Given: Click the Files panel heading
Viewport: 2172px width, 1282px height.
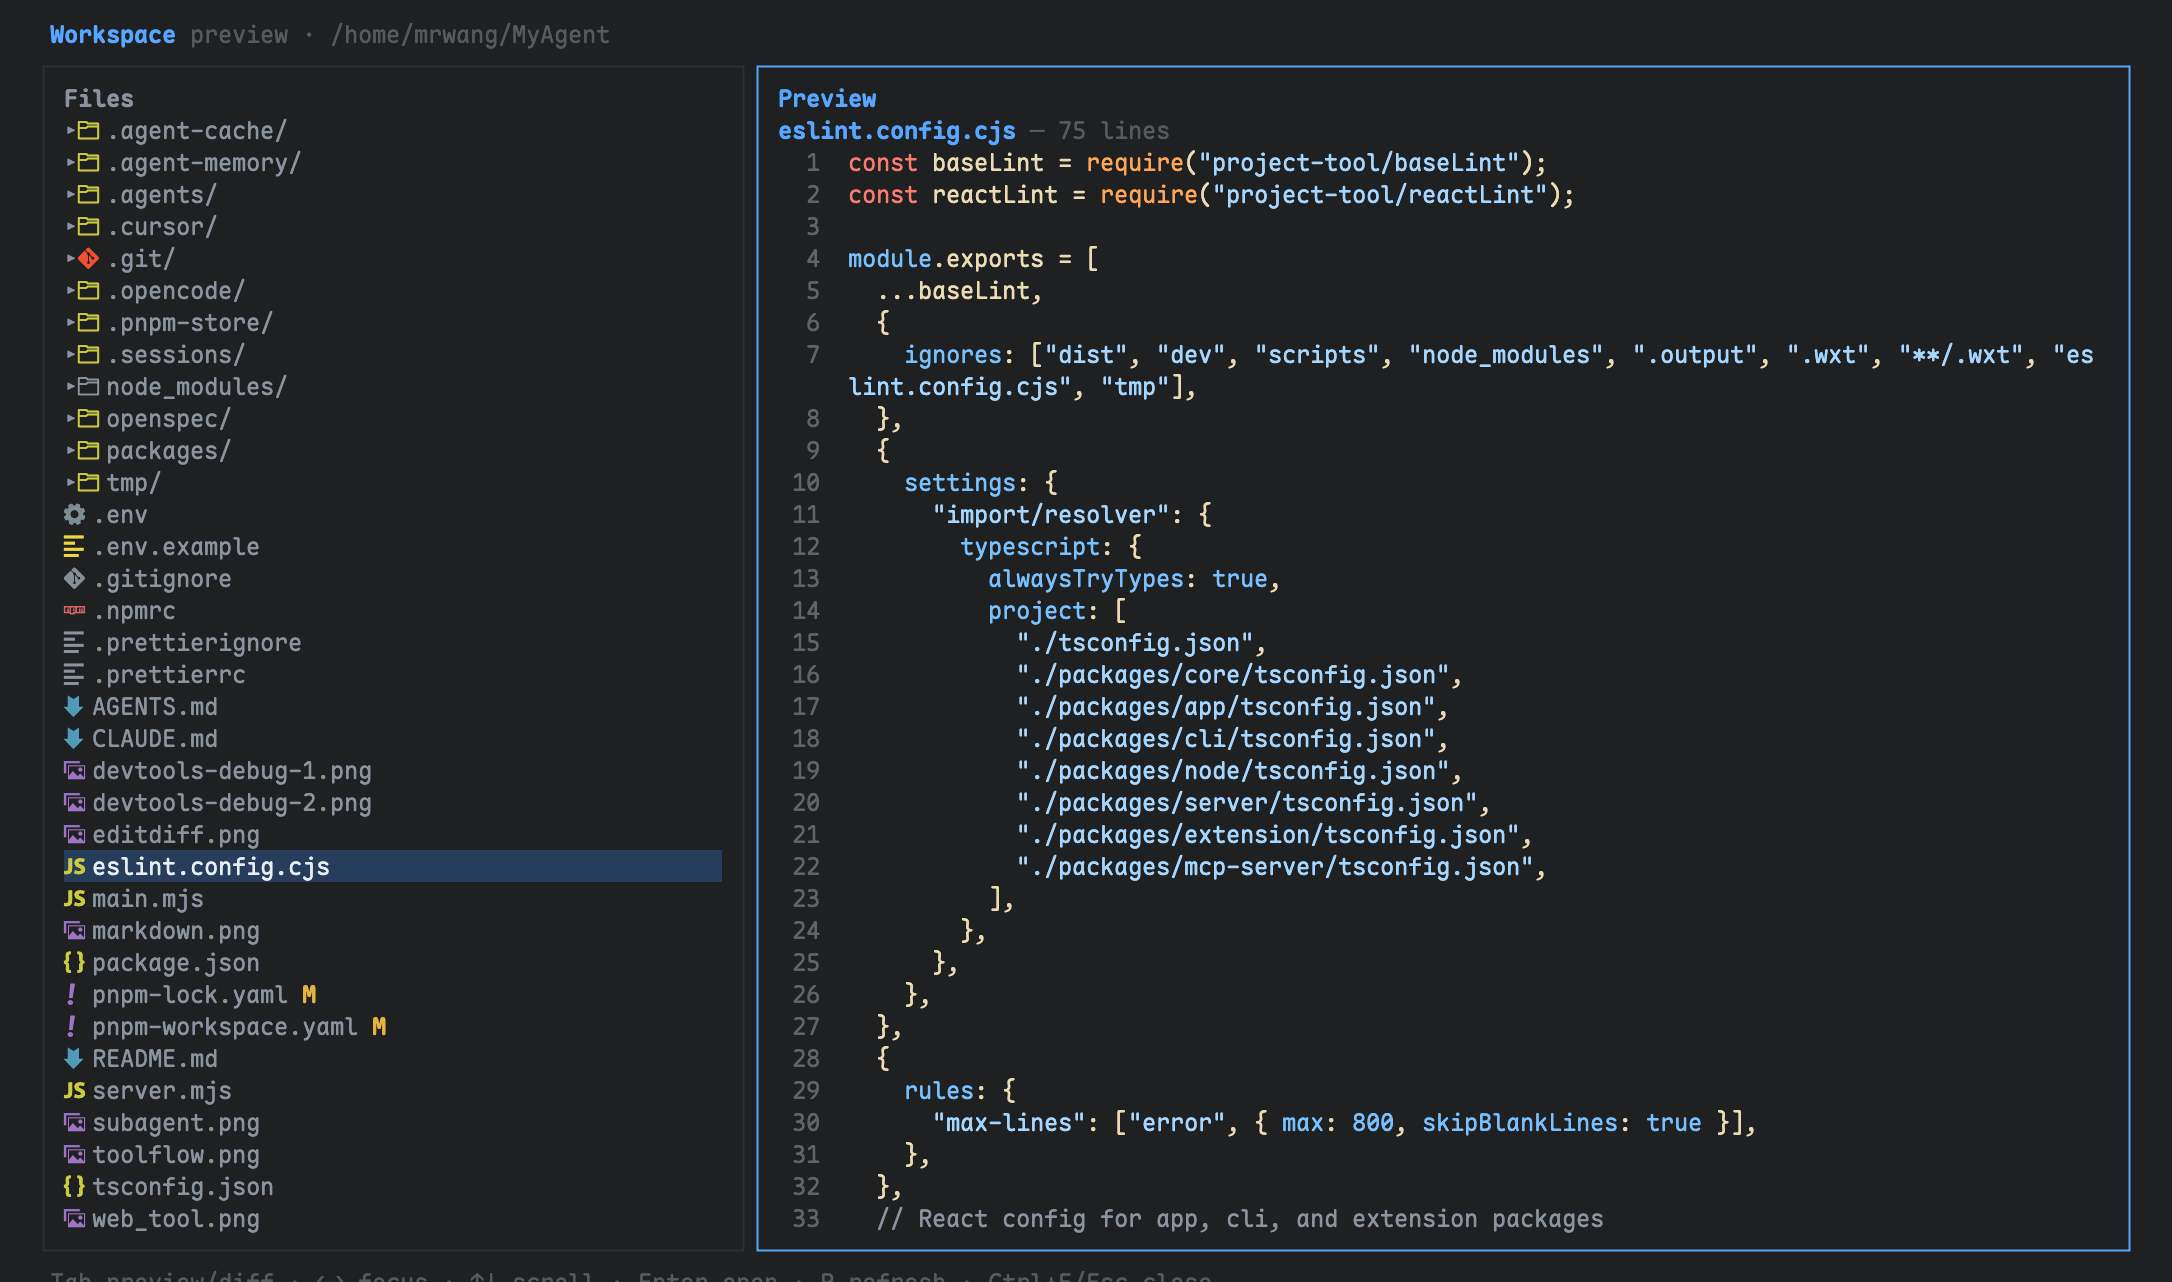Looking at the screenshot, I should coord(99,99).
